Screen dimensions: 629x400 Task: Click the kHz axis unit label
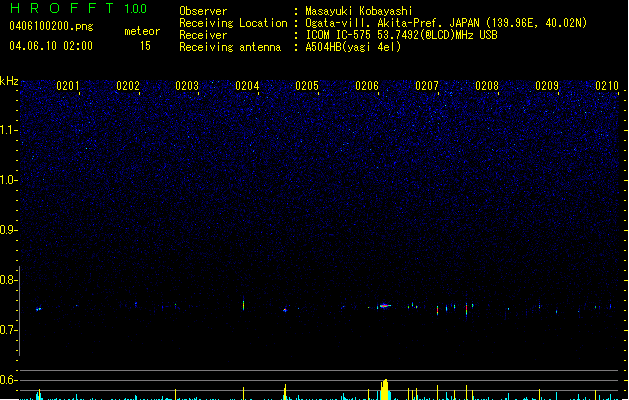[9, 81]
